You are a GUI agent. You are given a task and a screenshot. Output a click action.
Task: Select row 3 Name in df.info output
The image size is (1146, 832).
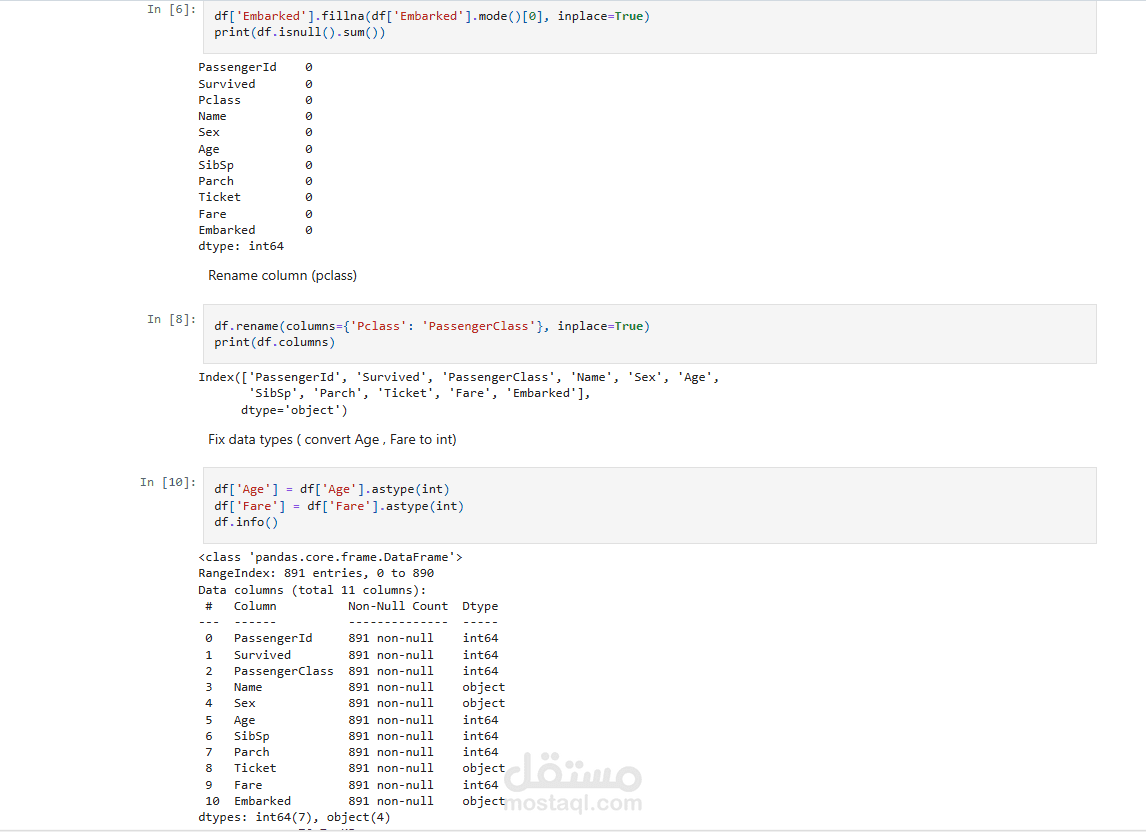pos(355,687)
